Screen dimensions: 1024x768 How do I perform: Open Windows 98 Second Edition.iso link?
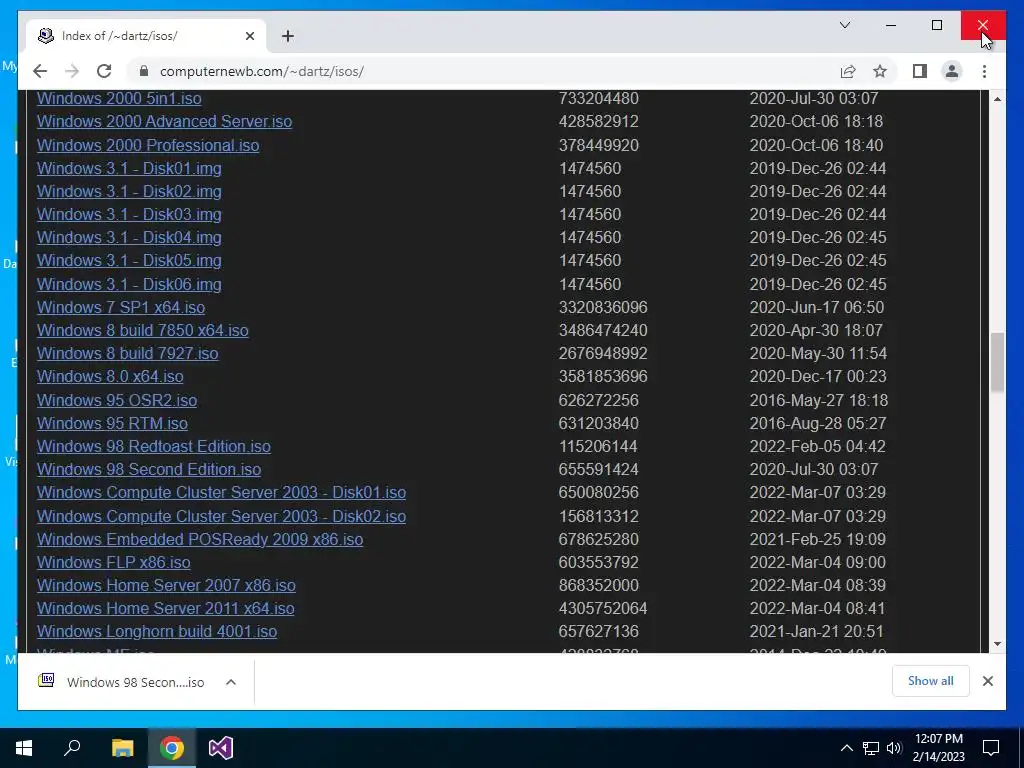[149, 469]
